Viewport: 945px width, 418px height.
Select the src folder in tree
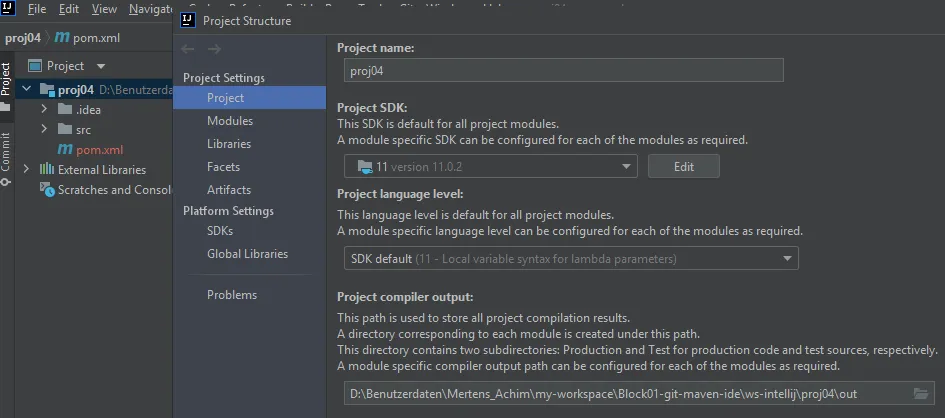(x=83, y=129)
